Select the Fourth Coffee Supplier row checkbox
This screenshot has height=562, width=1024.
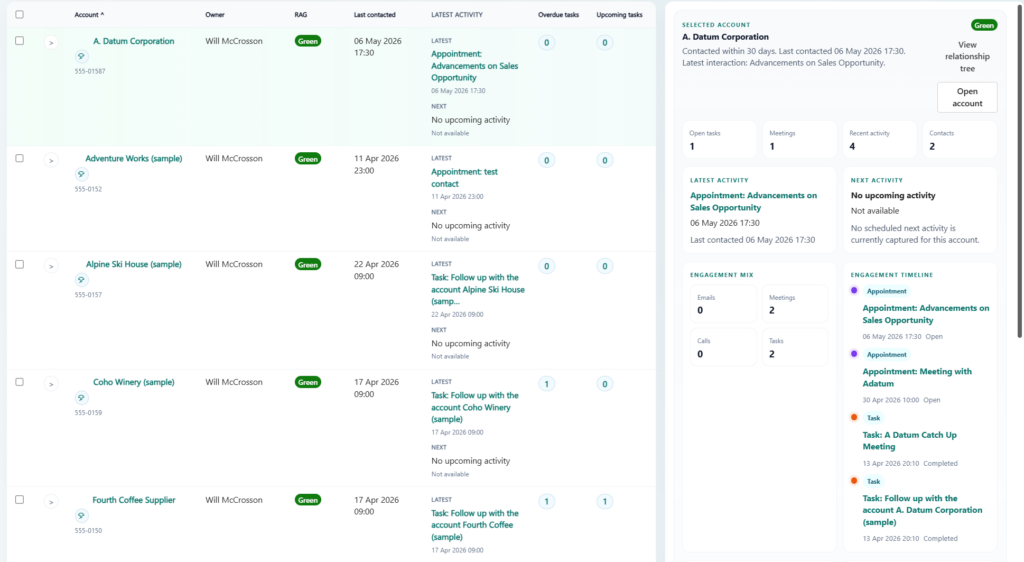pos(20,499)
